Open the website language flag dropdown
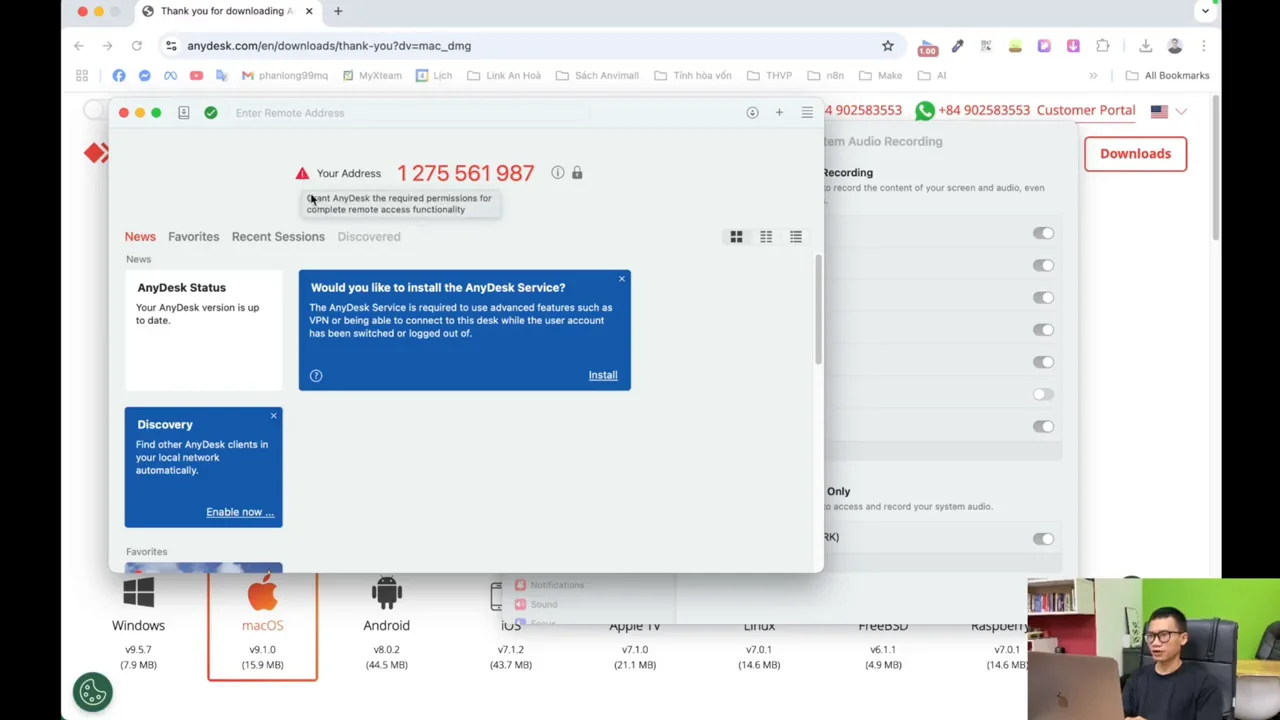Screen dimensions: 1280x720 pyautogui.click(x=1168, y=111)
